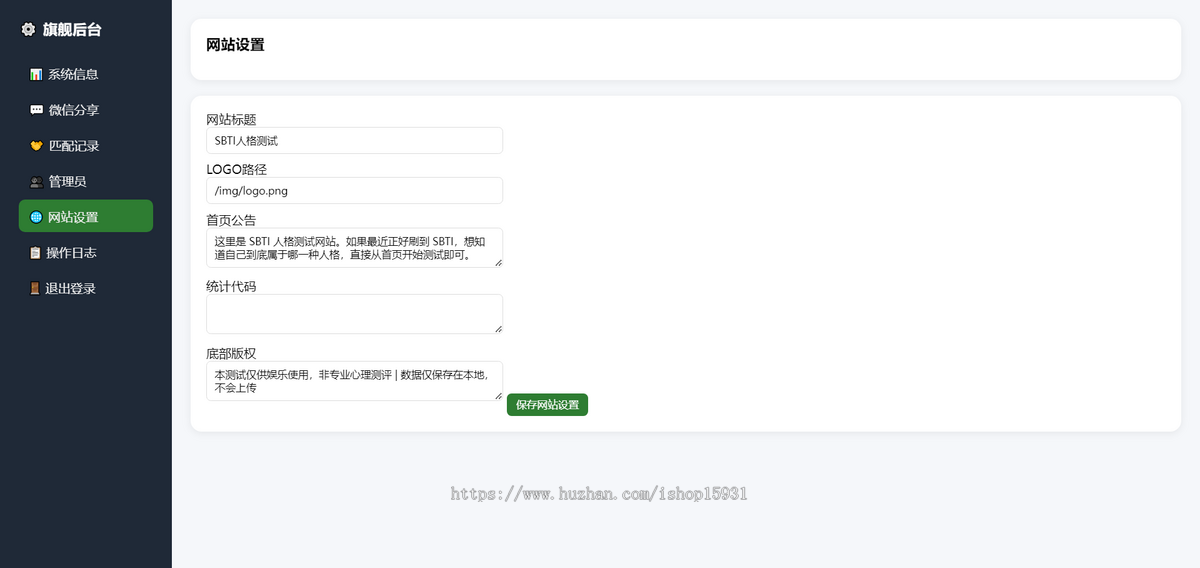This screenshot has height=568, width=1200.
Task: Click the LOGO路径 field label
Action: (236, 169)
